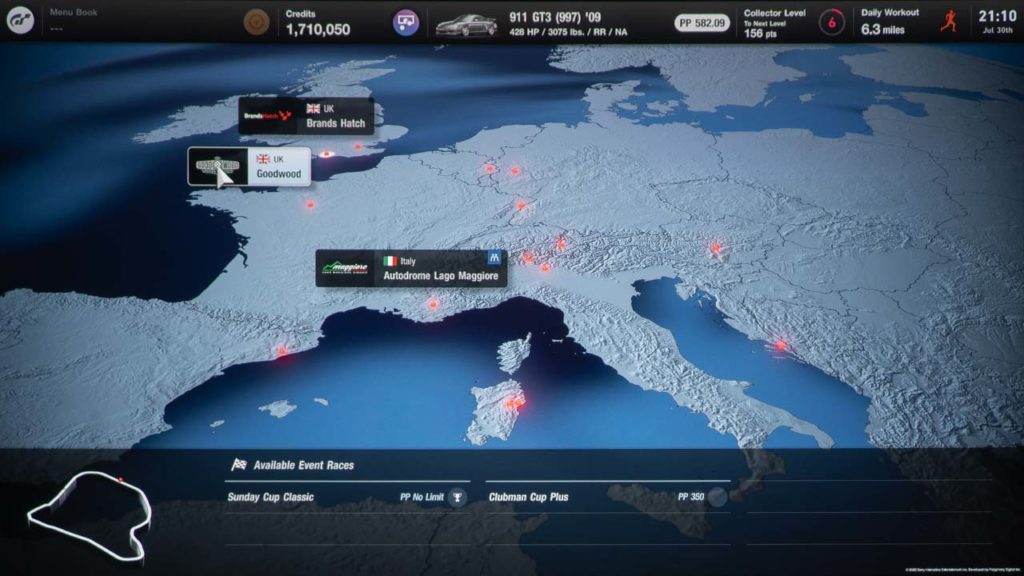This screenshot has height=576, width=1024.
Task: Select the car name 911 GT3 (997) '09
Action: (555, 17)
